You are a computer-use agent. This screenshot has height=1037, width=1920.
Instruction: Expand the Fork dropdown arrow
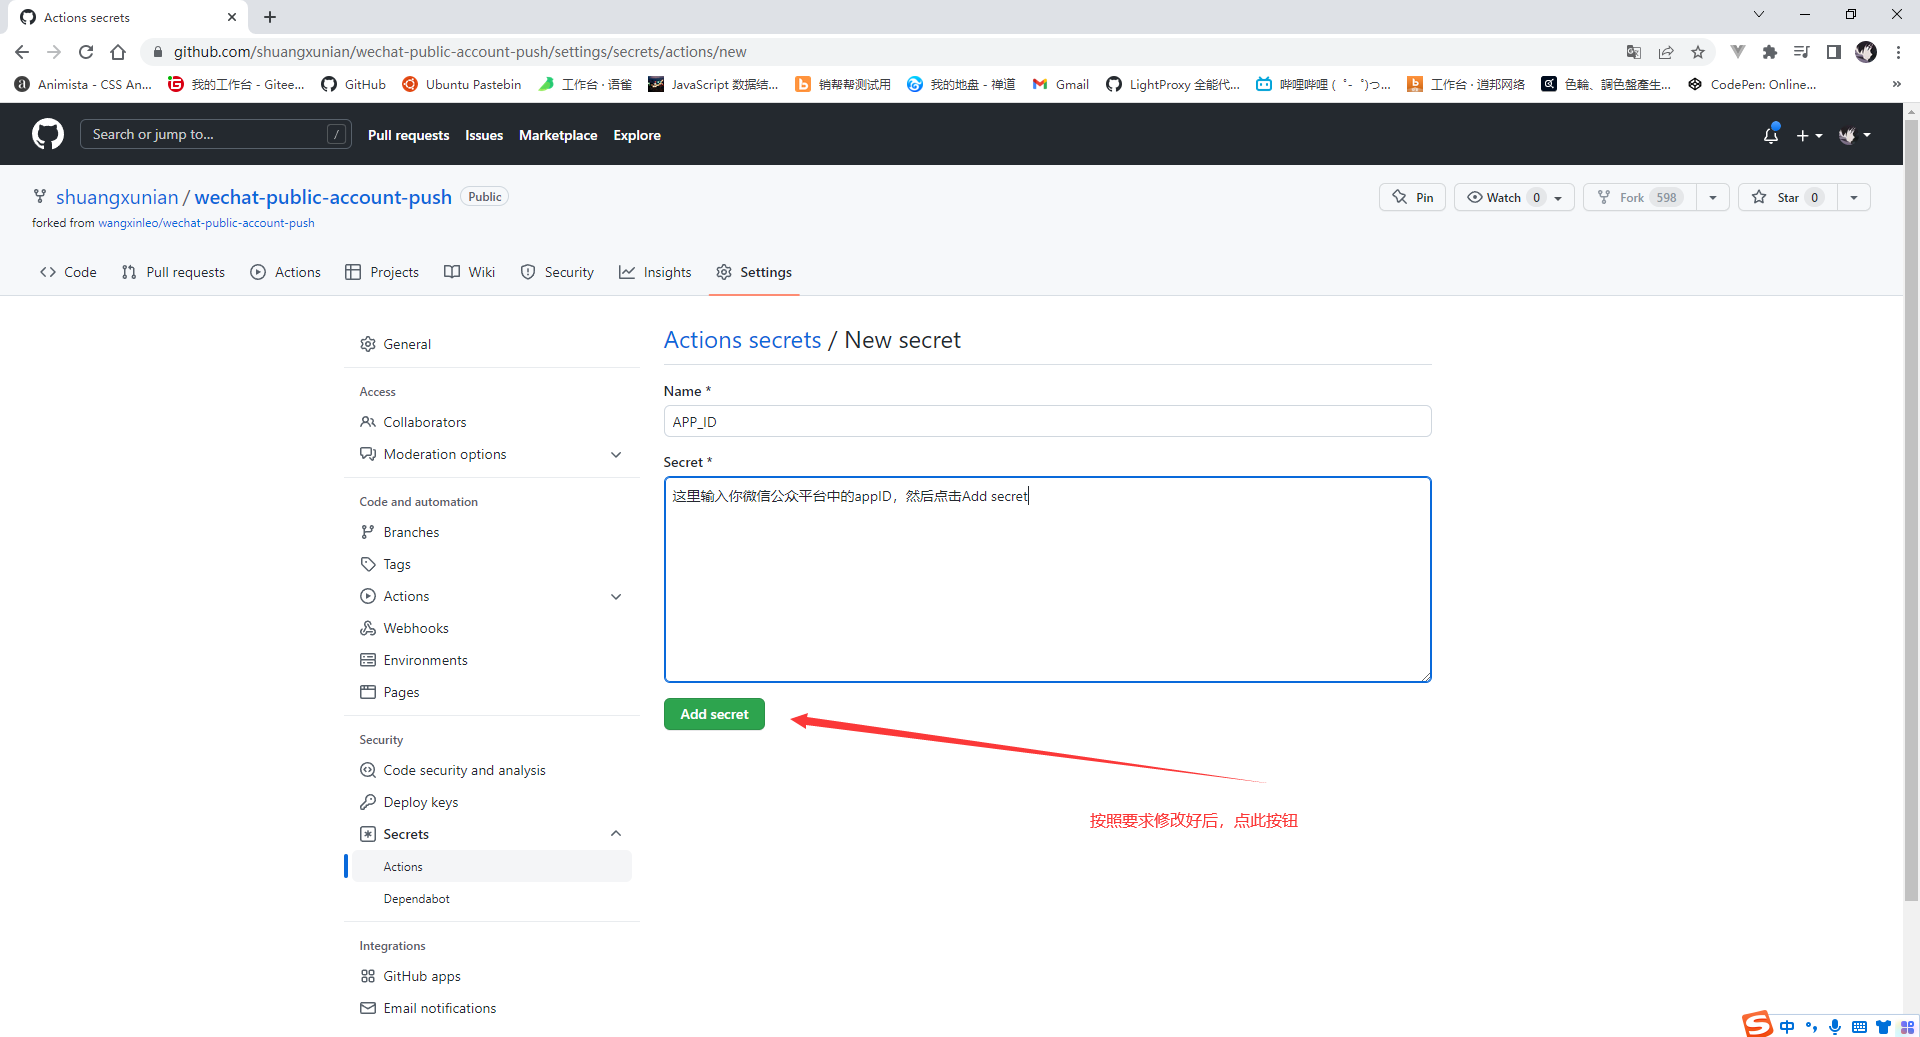coord(1713,197)
